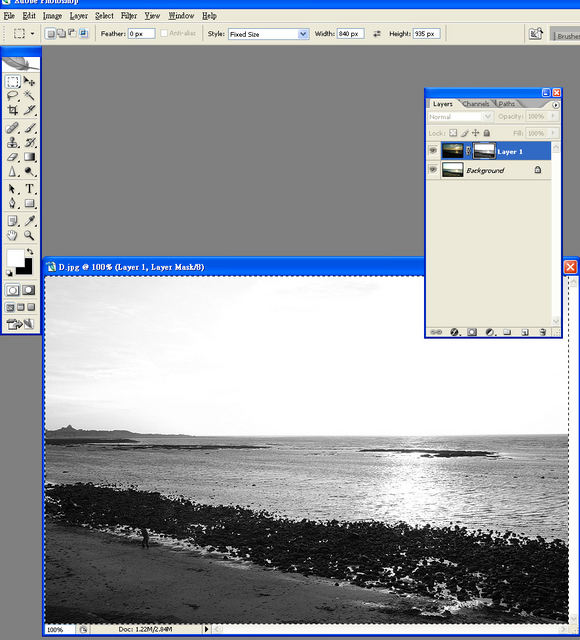The height and width of the screenshot is (640, 580).
Task: Open the document status bar arrow menu
Action: tap(206, 629)
